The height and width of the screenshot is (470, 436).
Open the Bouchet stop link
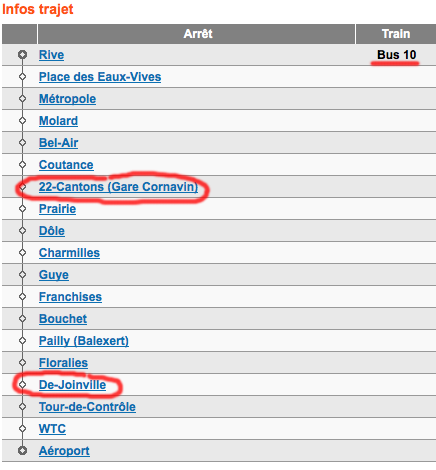63,319
